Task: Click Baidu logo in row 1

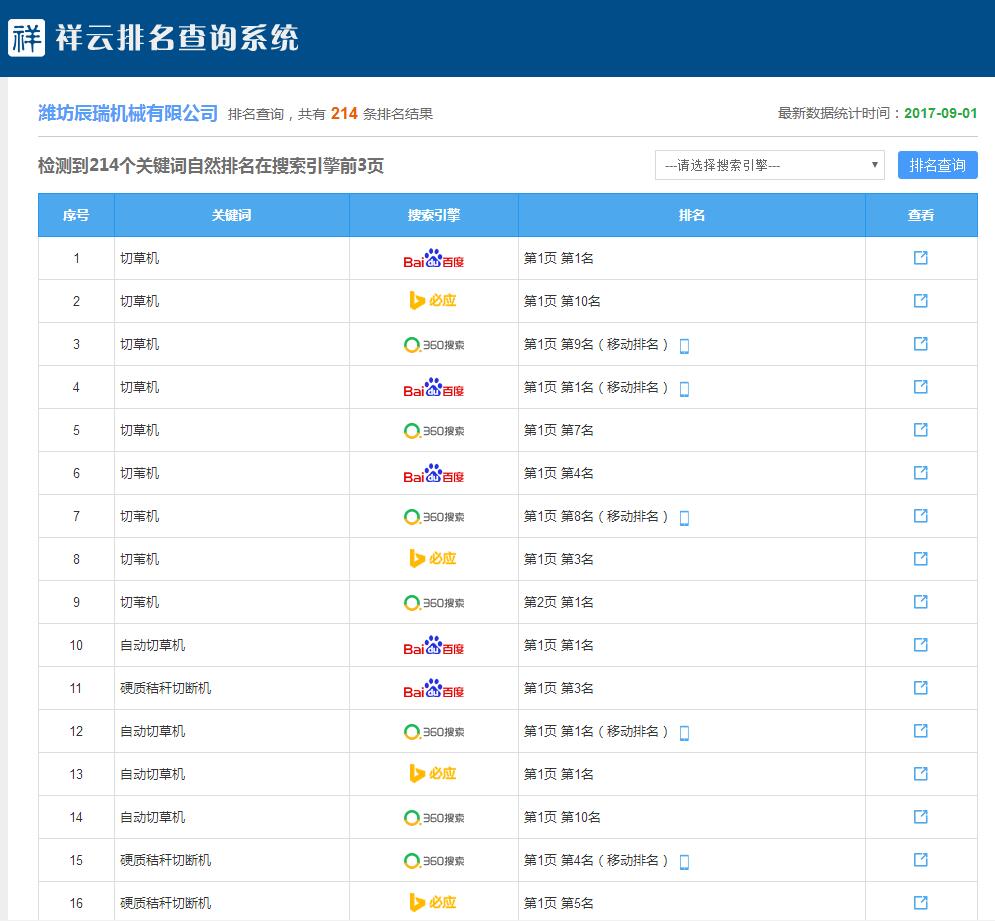Action: pyautogui.click(x=433, y=258)
